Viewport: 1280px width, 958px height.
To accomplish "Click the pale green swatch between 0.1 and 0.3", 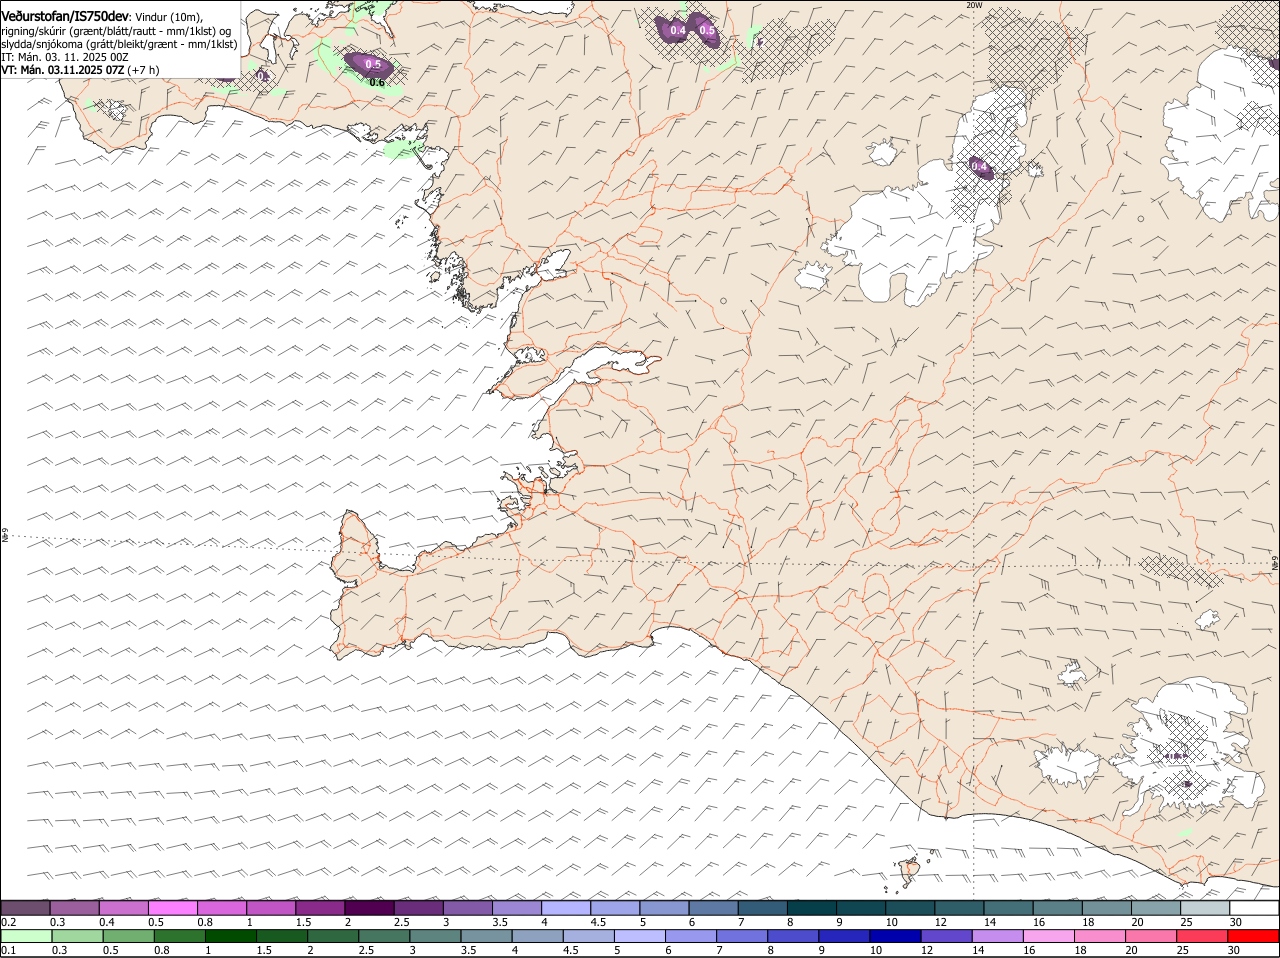I will [25, 936].
